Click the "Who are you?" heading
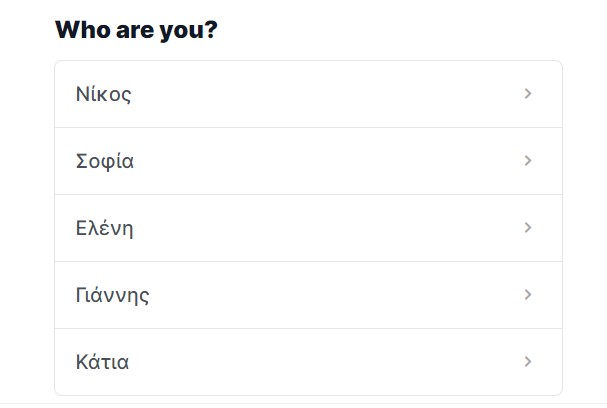The width and height of the screenshot is (607, 408). (x=136, y=30)
